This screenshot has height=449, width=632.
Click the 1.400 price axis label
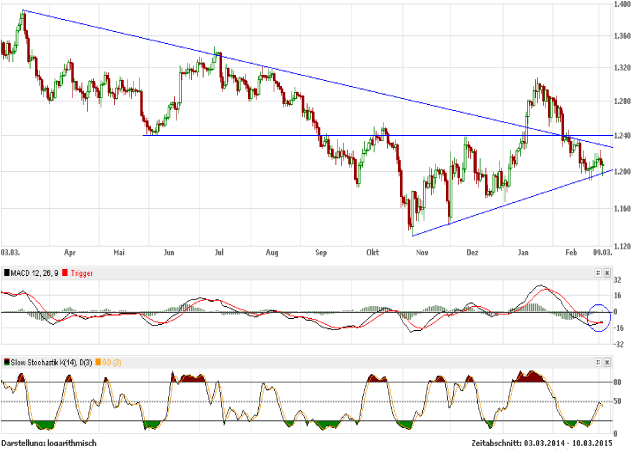click(x=622, y=5)
